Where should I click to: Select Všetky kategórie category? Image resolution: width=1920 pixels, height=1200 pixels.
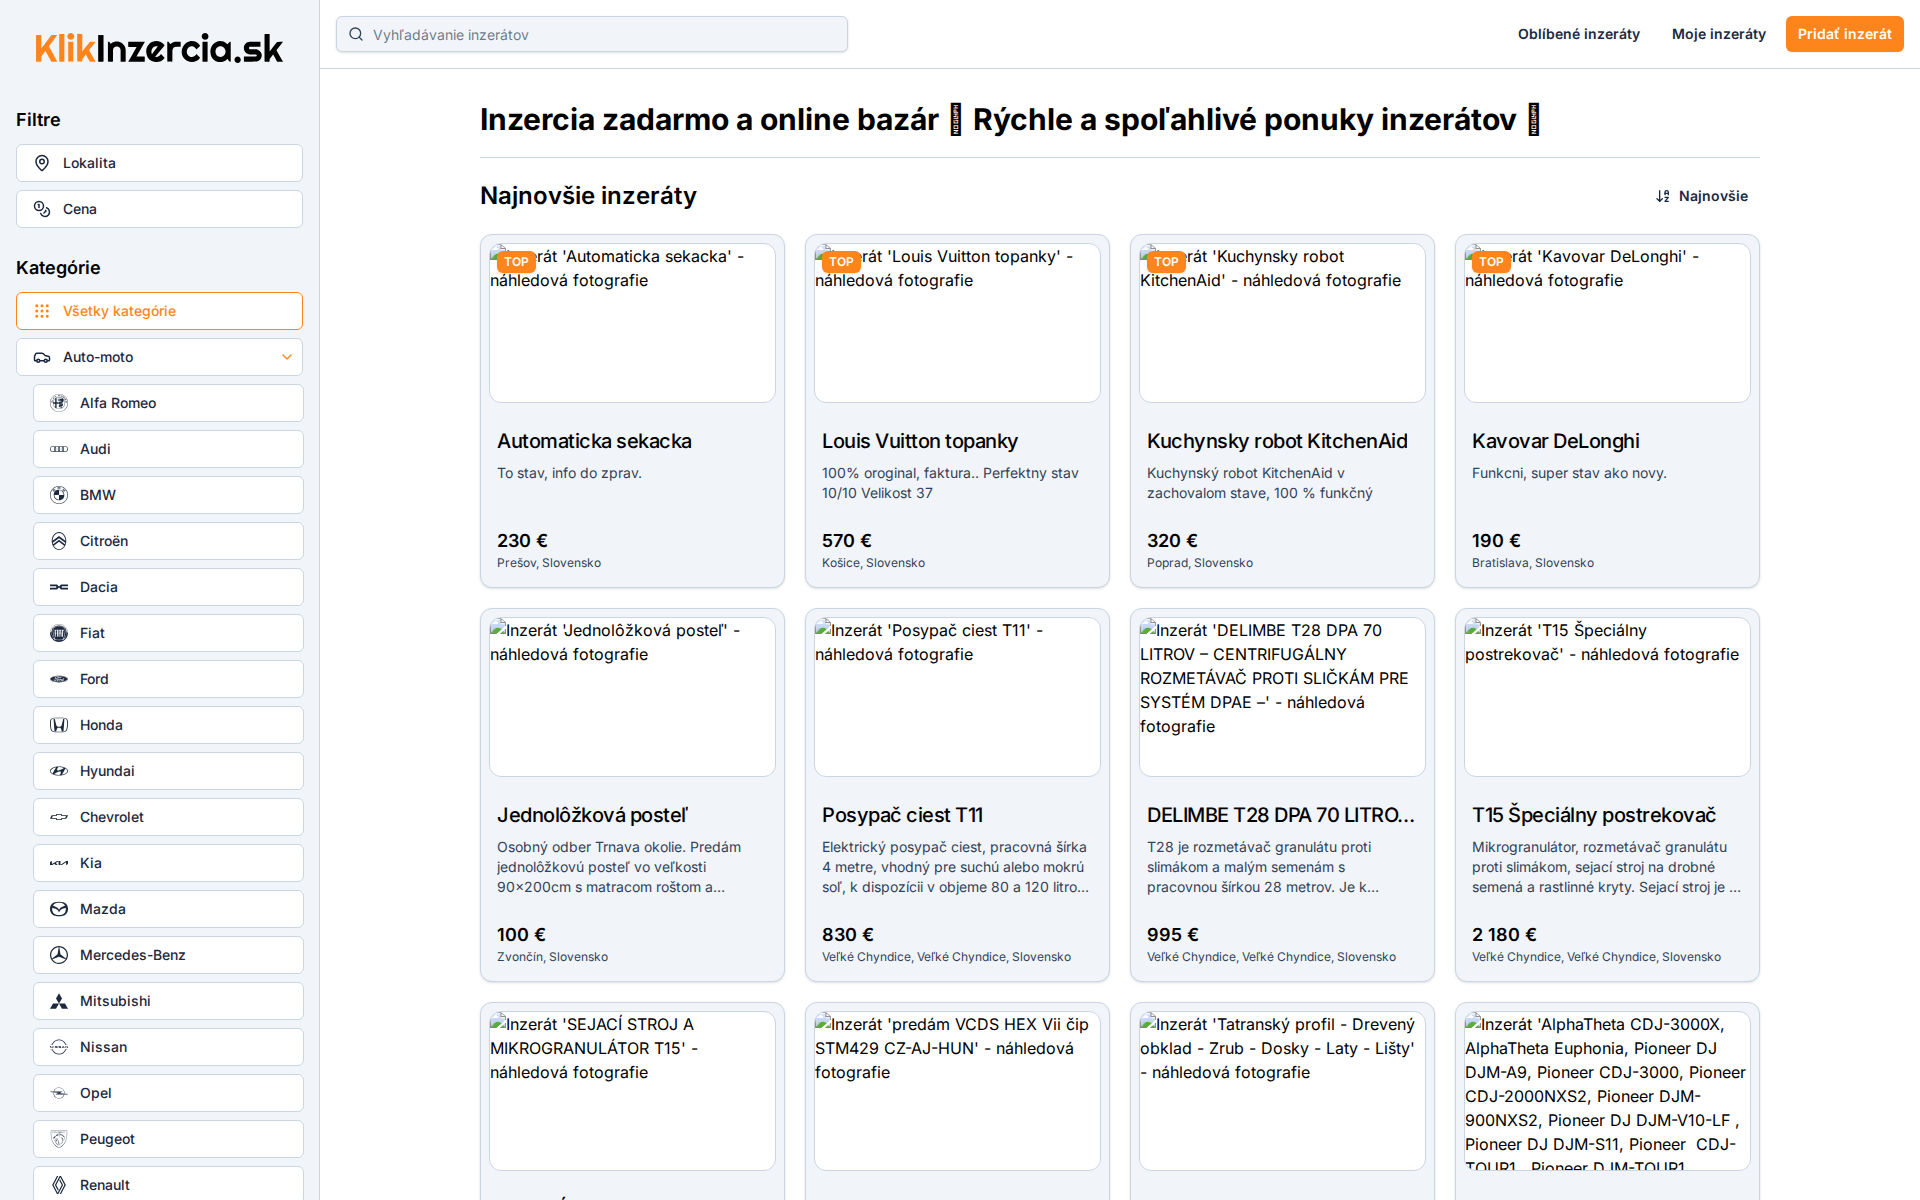pos(159,311)
